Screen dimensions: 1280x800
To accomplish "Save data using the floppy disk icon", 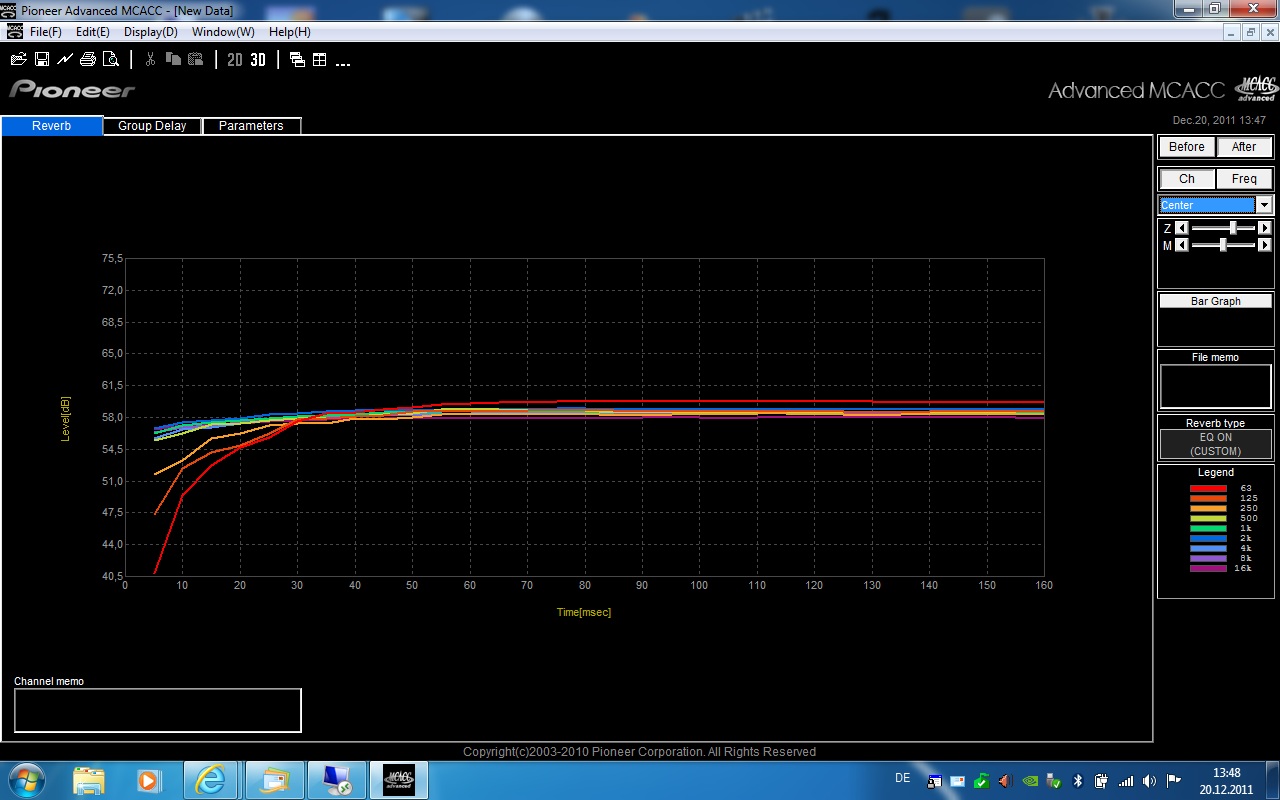I will point(42,60).
